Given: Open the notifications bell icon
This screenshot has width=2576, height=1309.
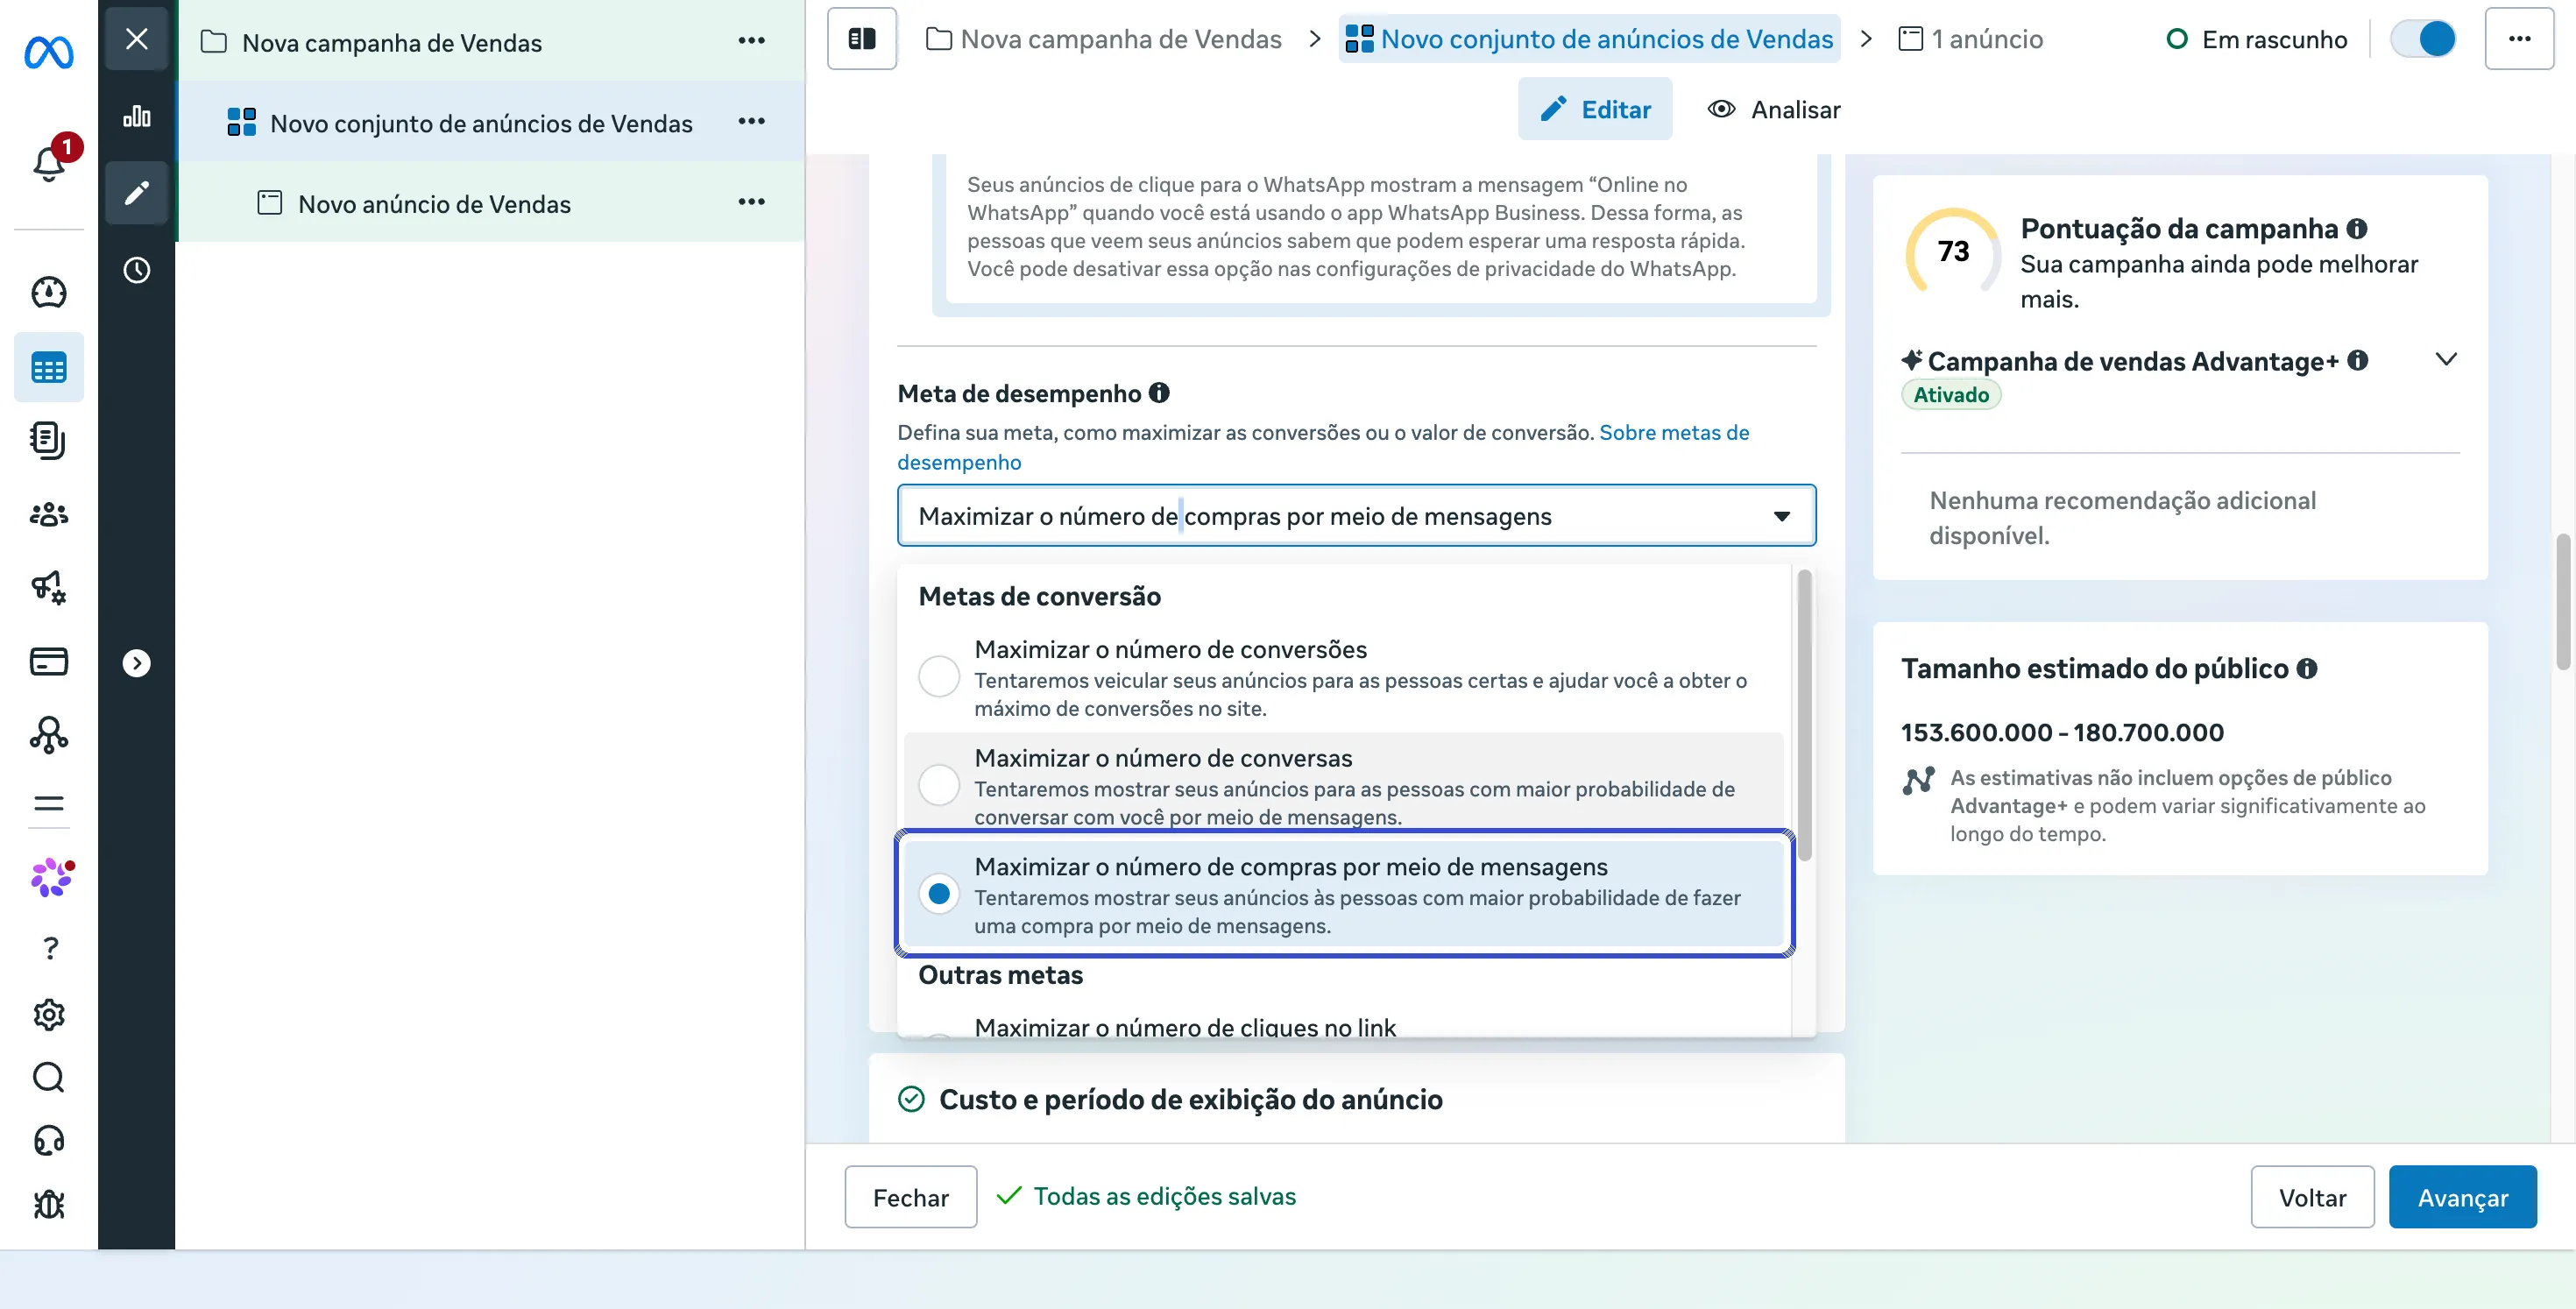Looking at the screenshot, I should tap(49, 162).
